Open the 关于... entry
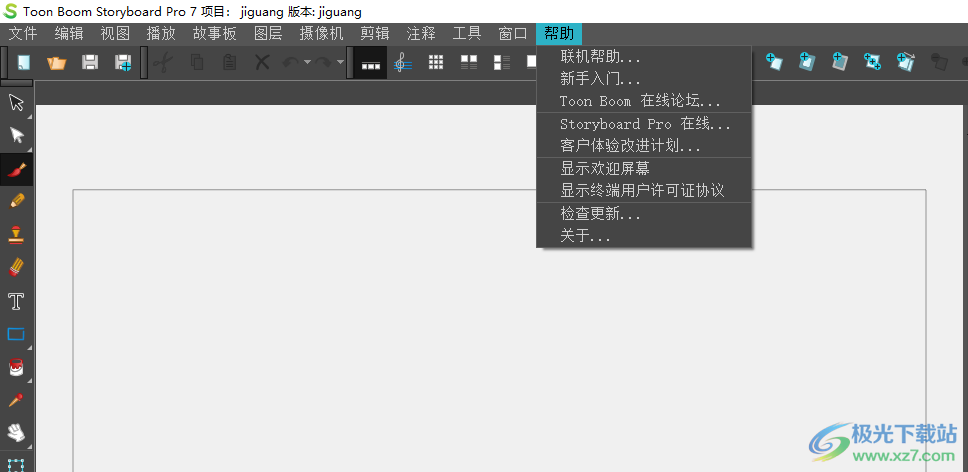The width and height of the screenshot is (968, 472). (644, 236)
